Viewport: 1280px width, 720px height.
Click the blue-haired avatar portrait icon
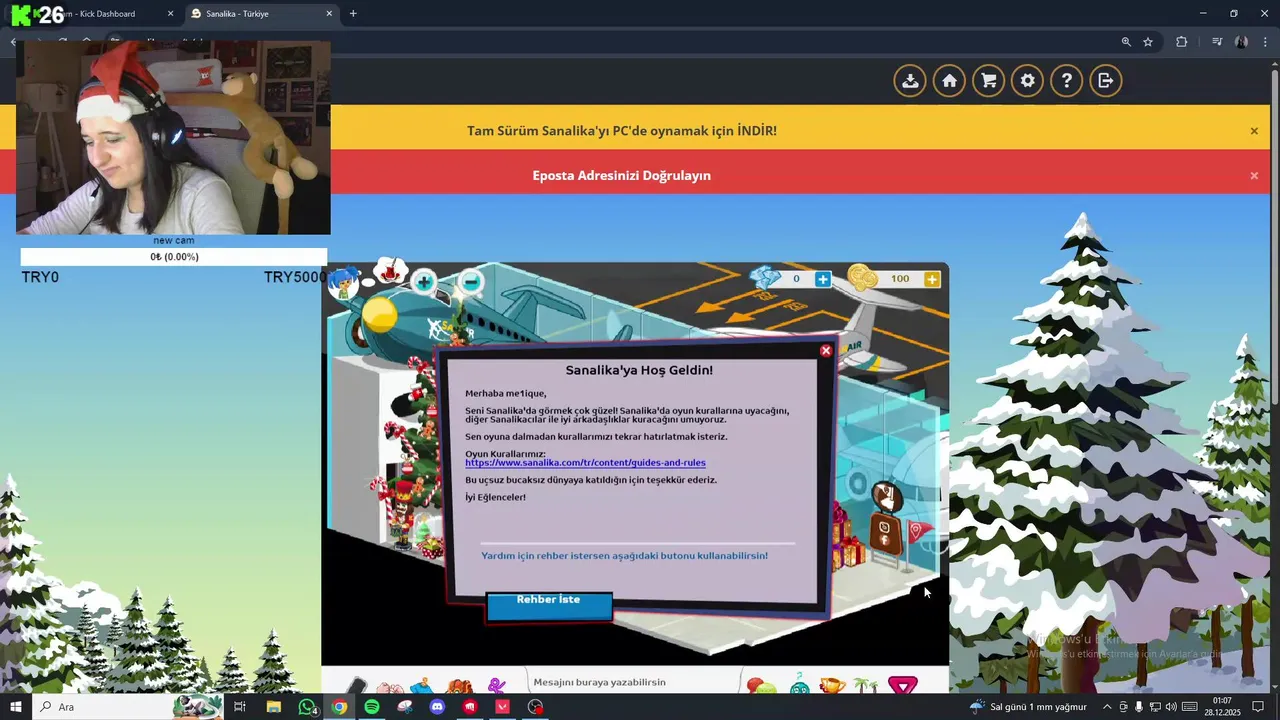345,283
